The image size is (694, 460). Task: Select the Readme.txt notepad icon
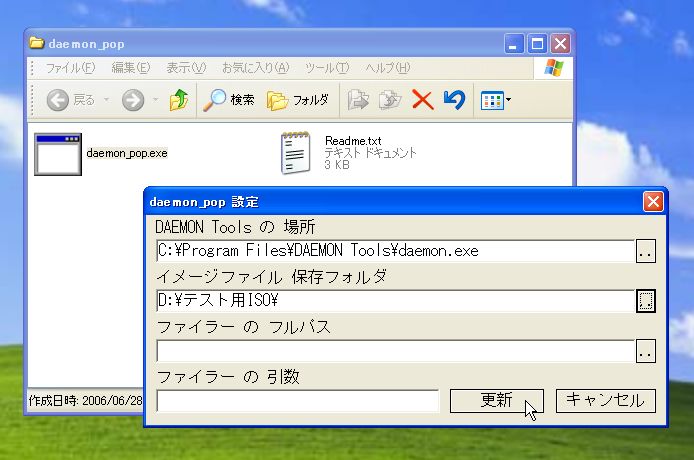pos(296,153)
